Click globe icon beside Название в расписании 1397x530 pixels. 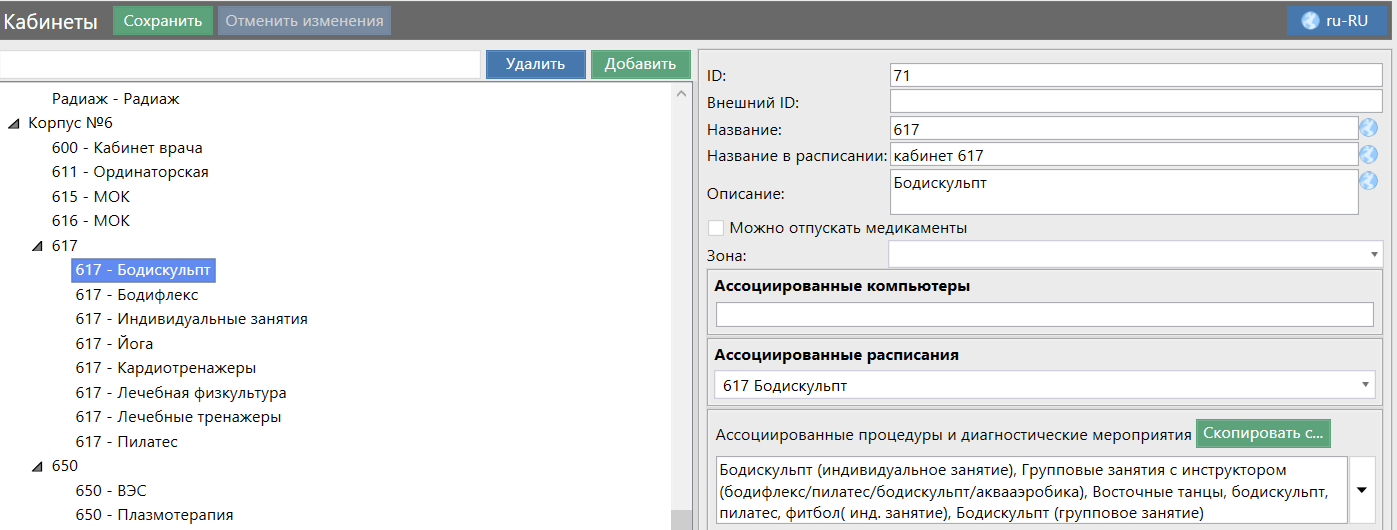(1368, 155)
